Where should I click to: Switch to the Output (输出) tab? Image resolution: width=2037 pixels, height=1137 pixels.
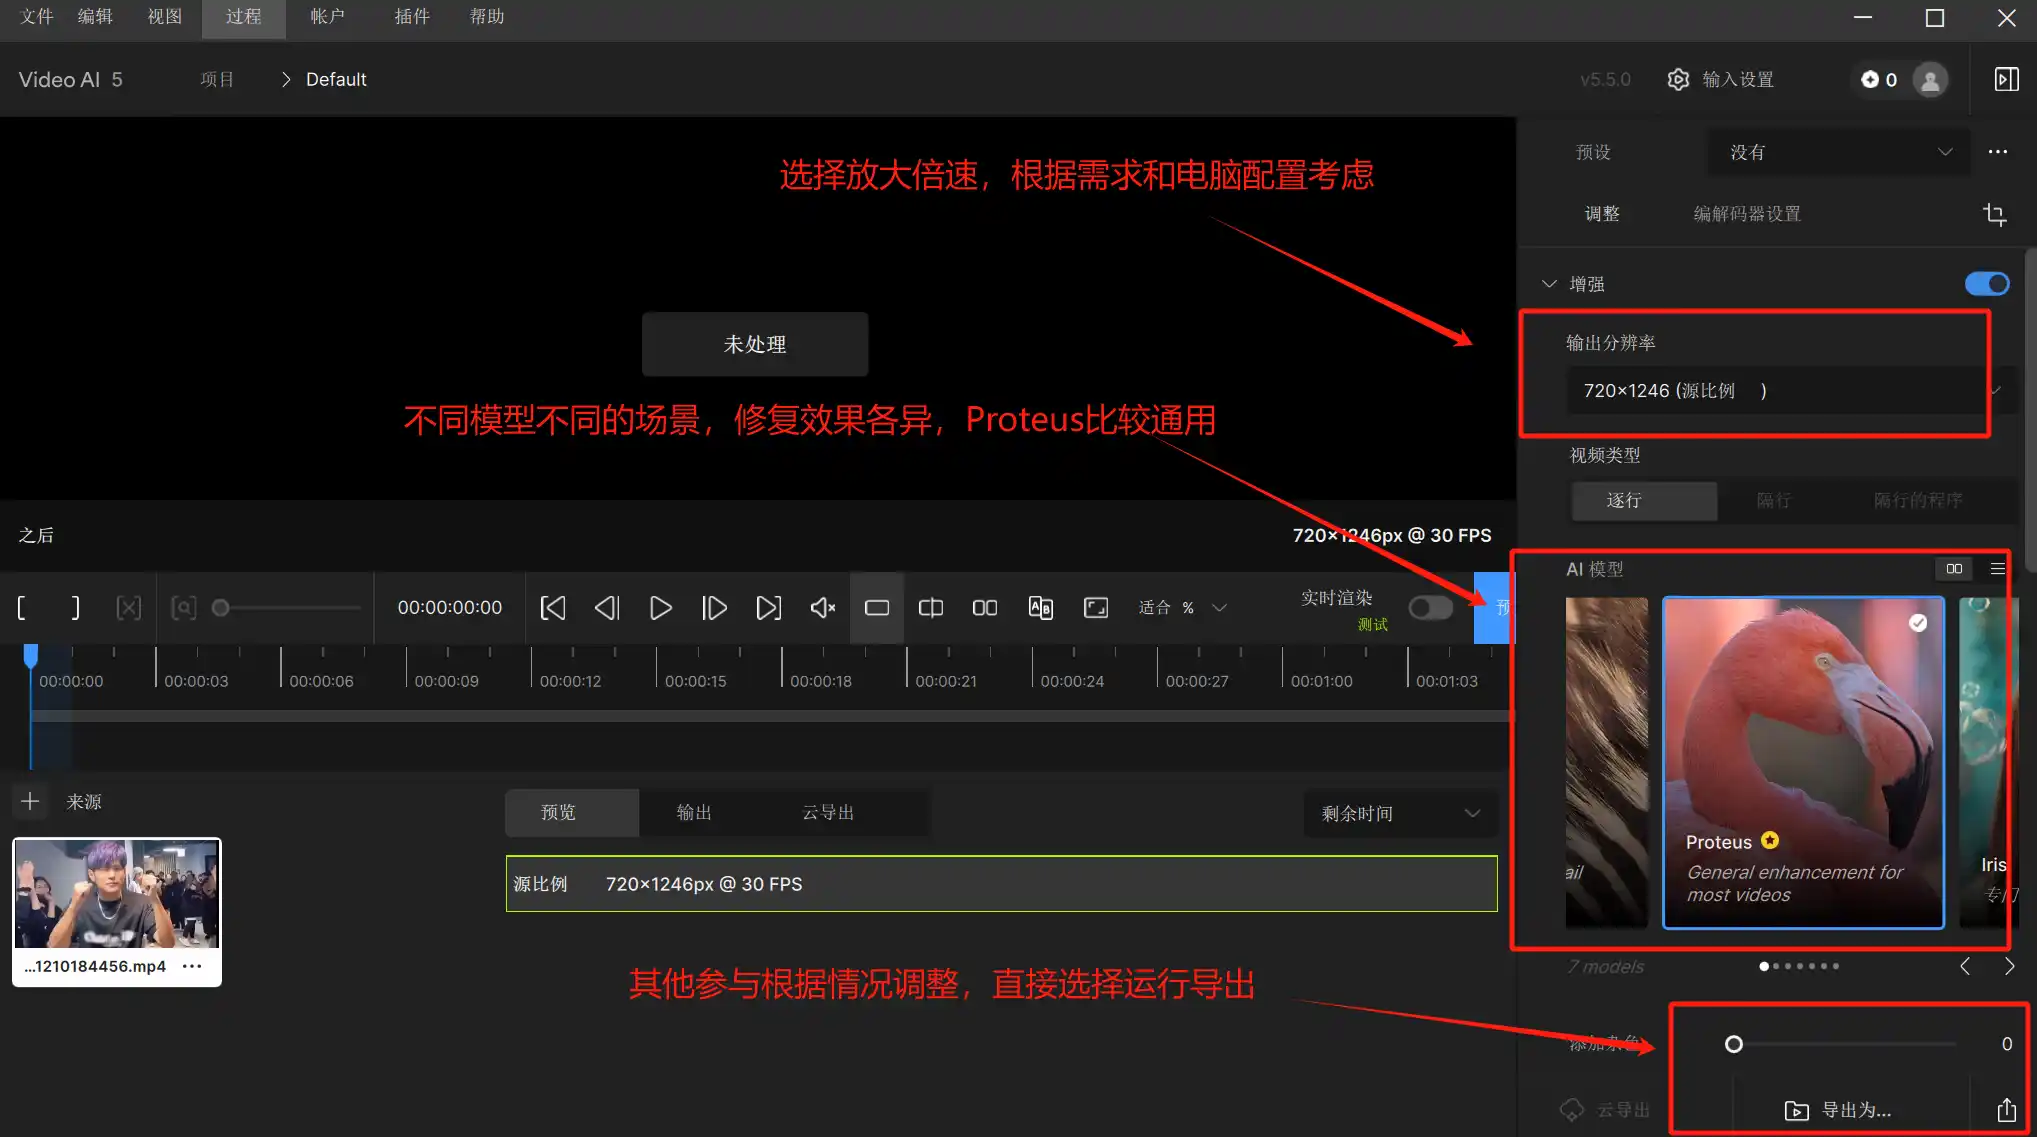tap(694, 812)
